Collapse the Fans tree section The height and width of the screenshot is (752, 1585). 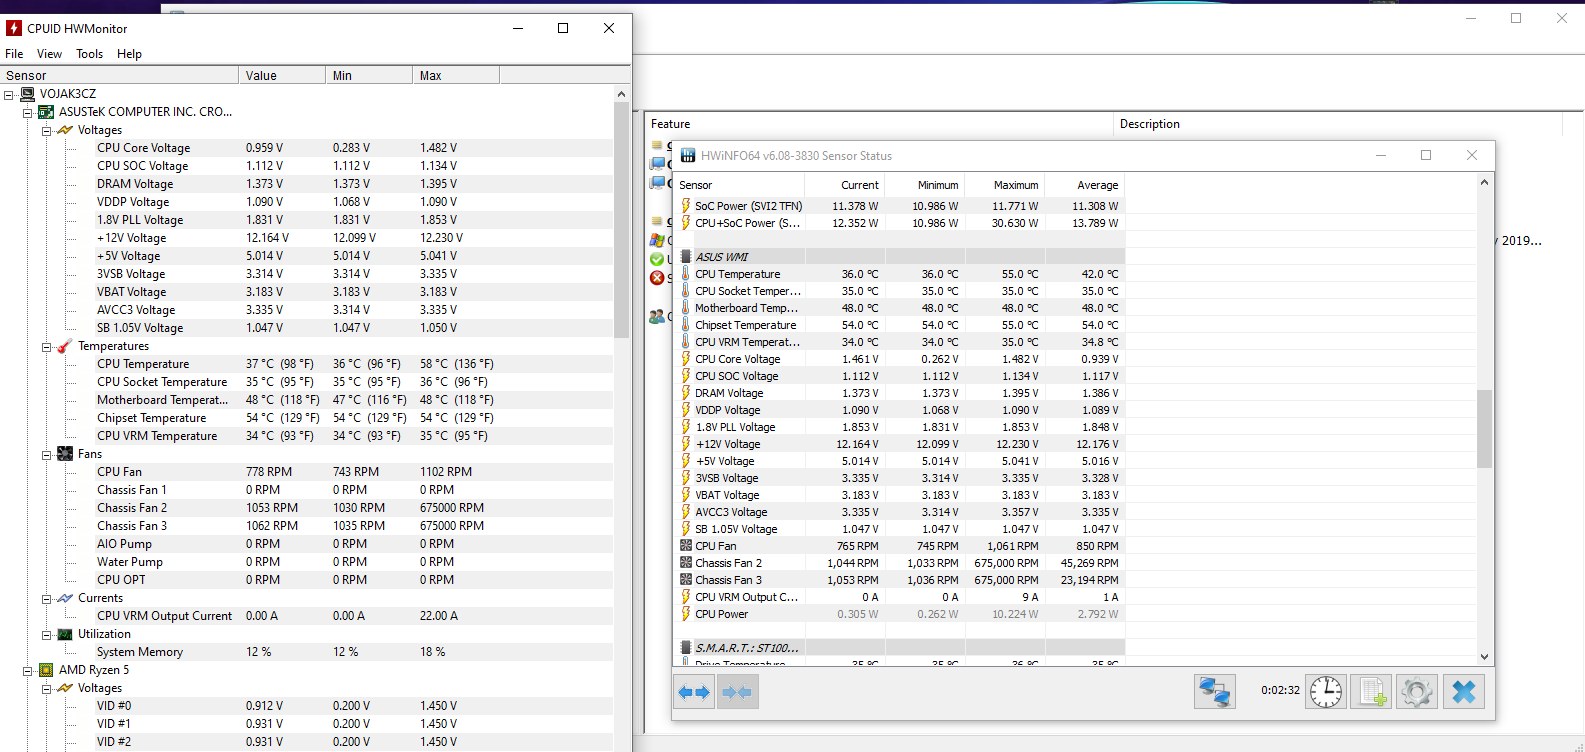tap(46, 454)
